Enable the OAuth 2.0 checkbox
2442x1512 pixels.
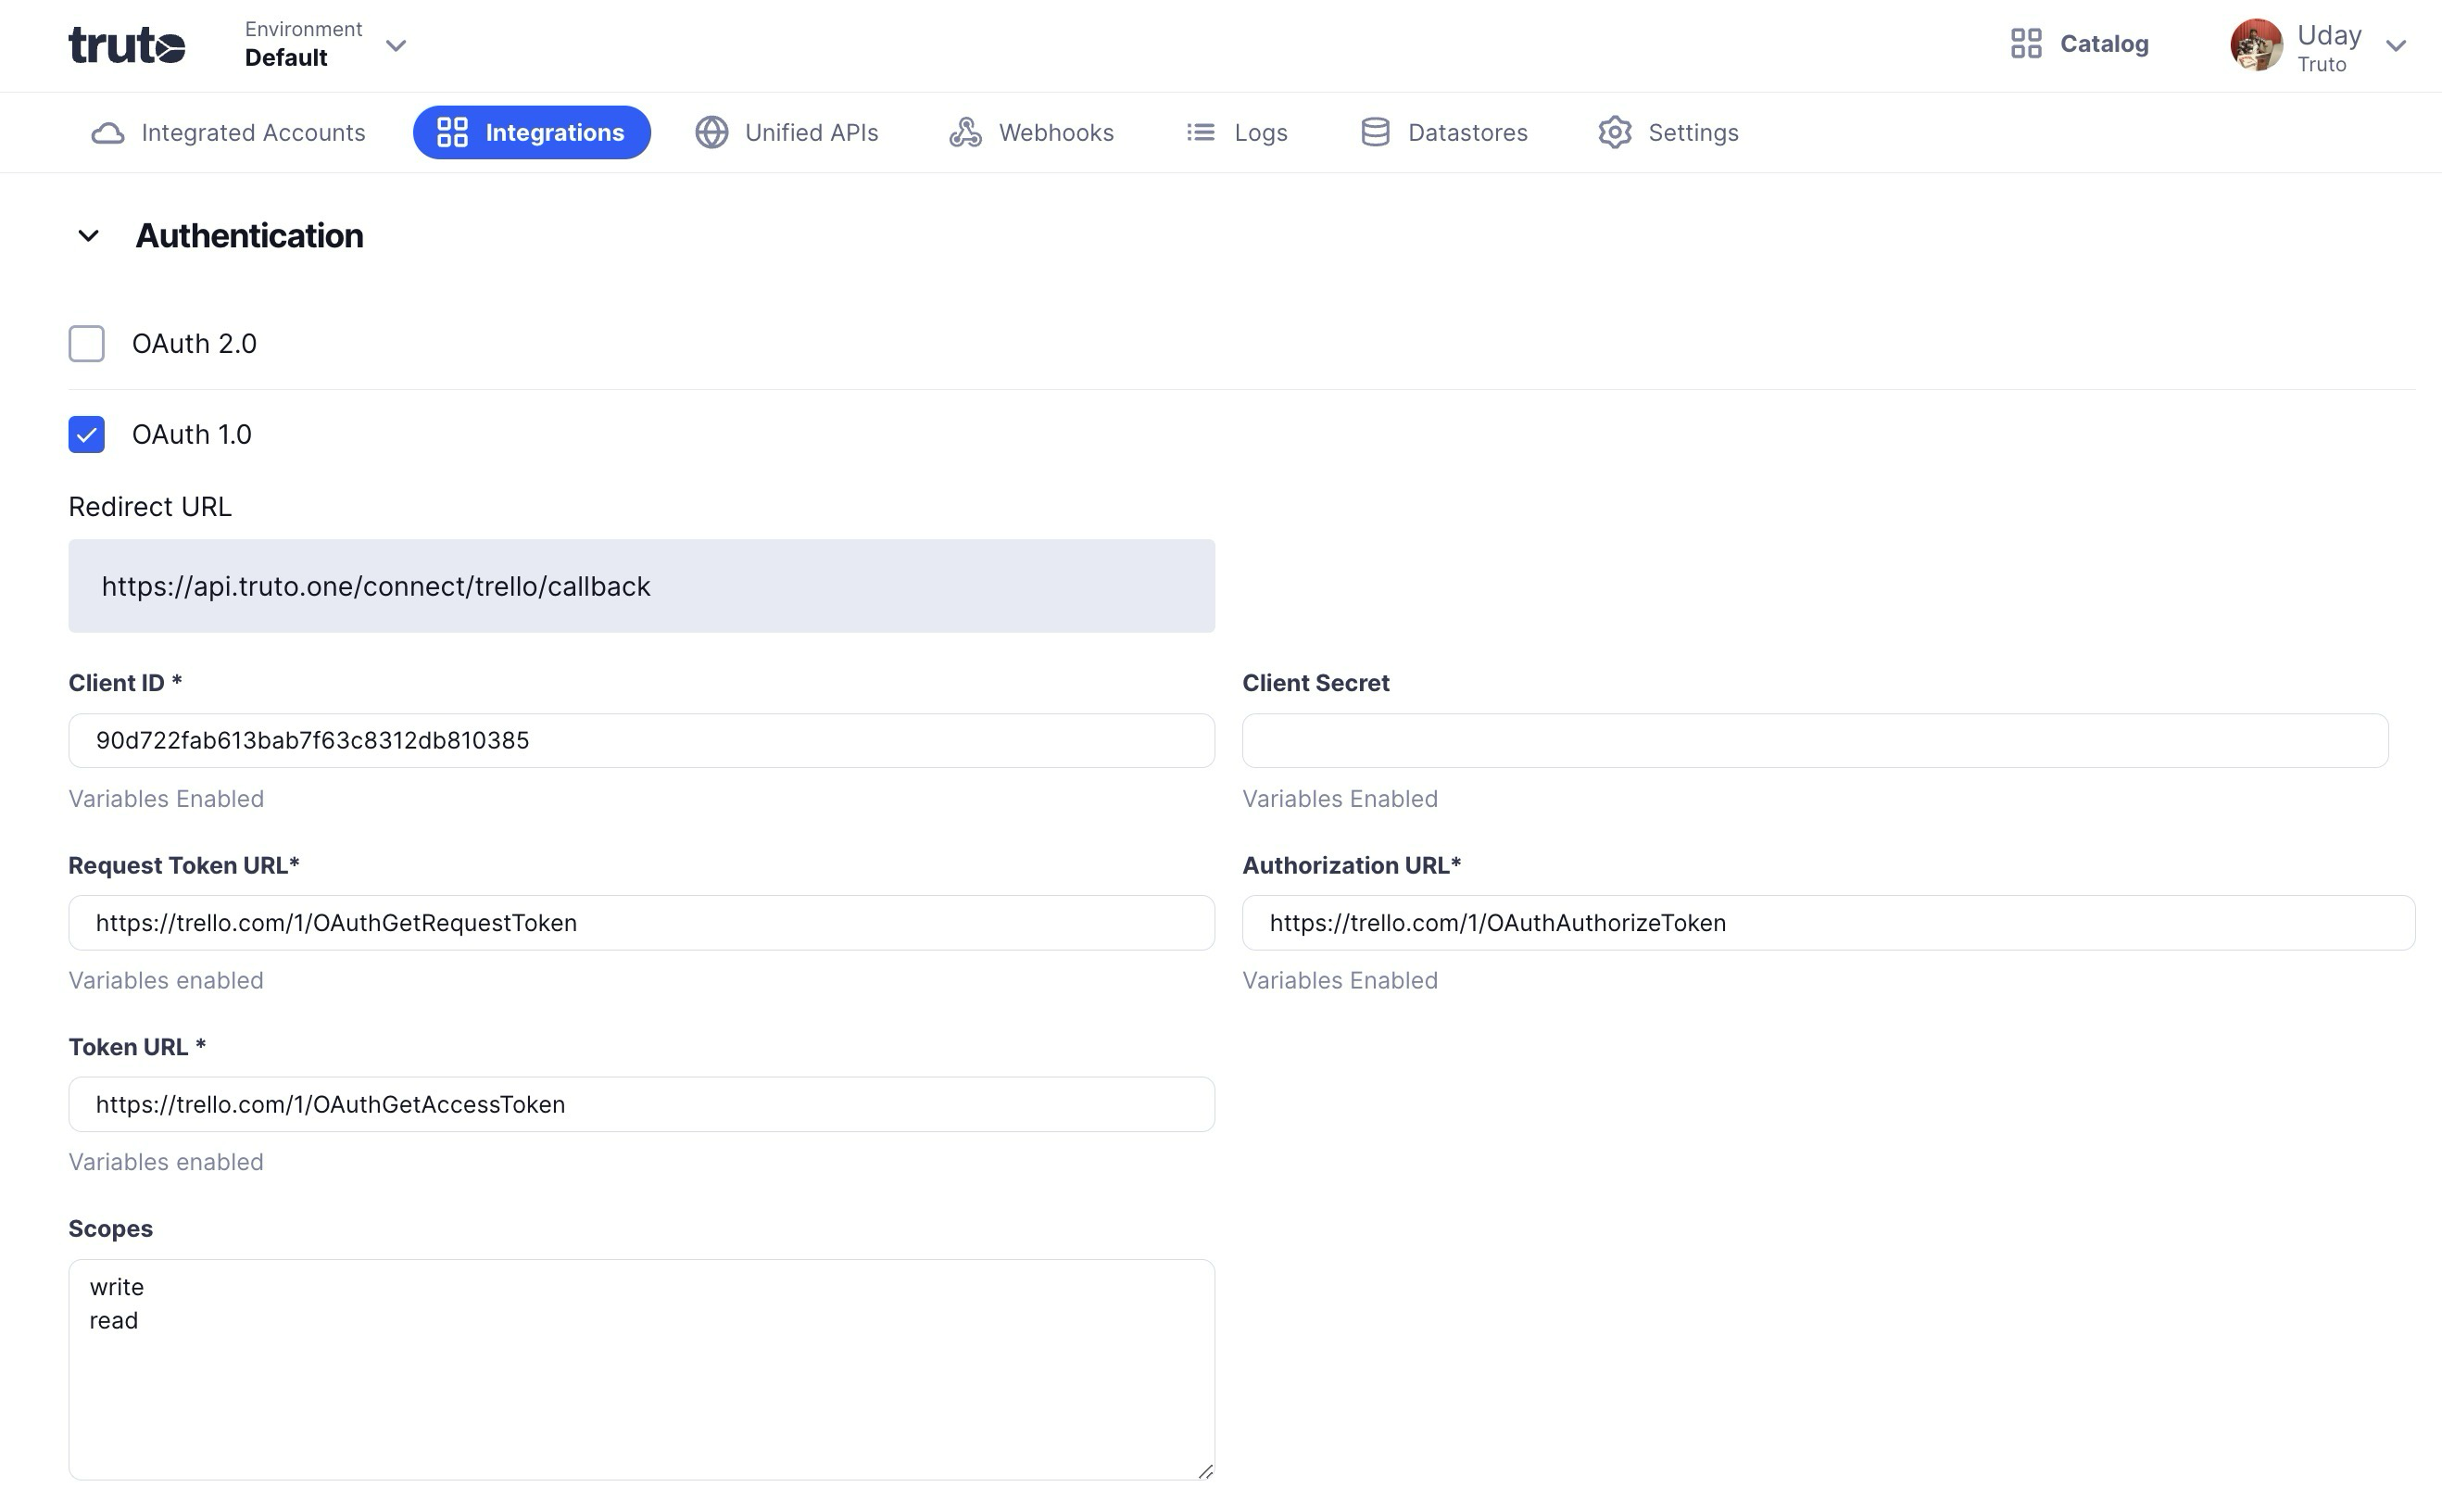(87, 343)
